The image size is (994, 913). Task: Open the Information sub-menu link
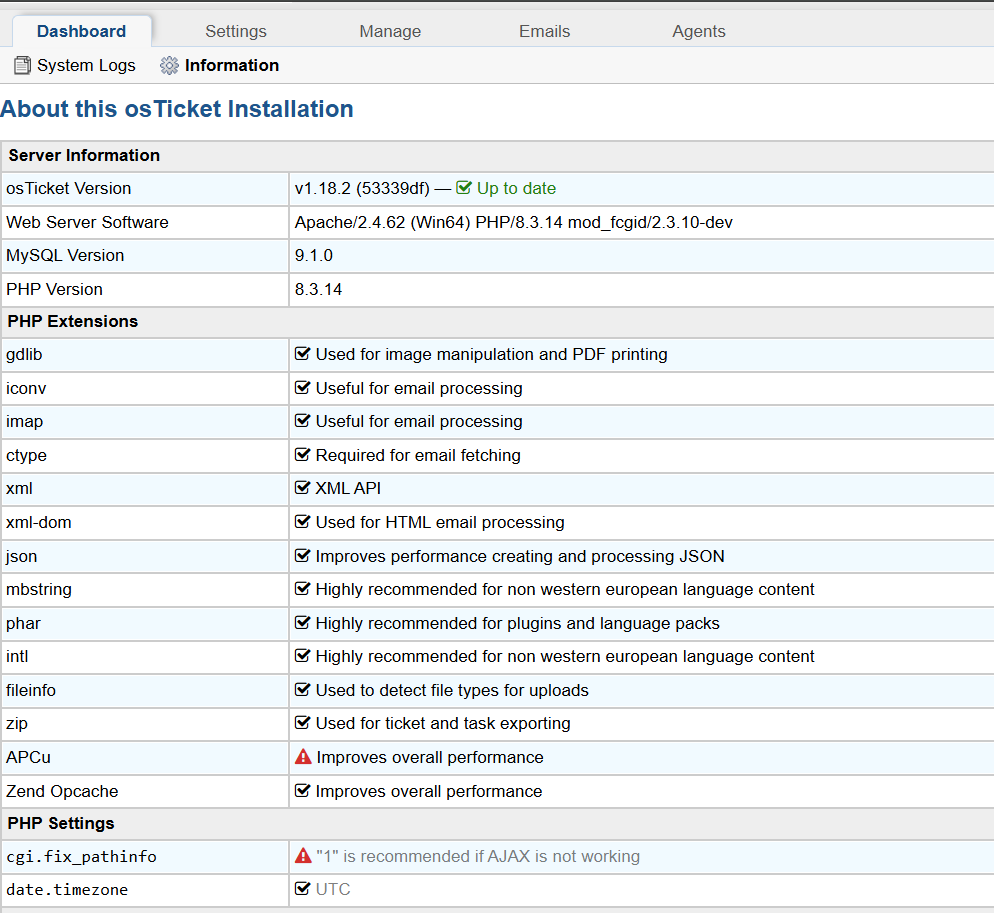click(x=232, y=65)
